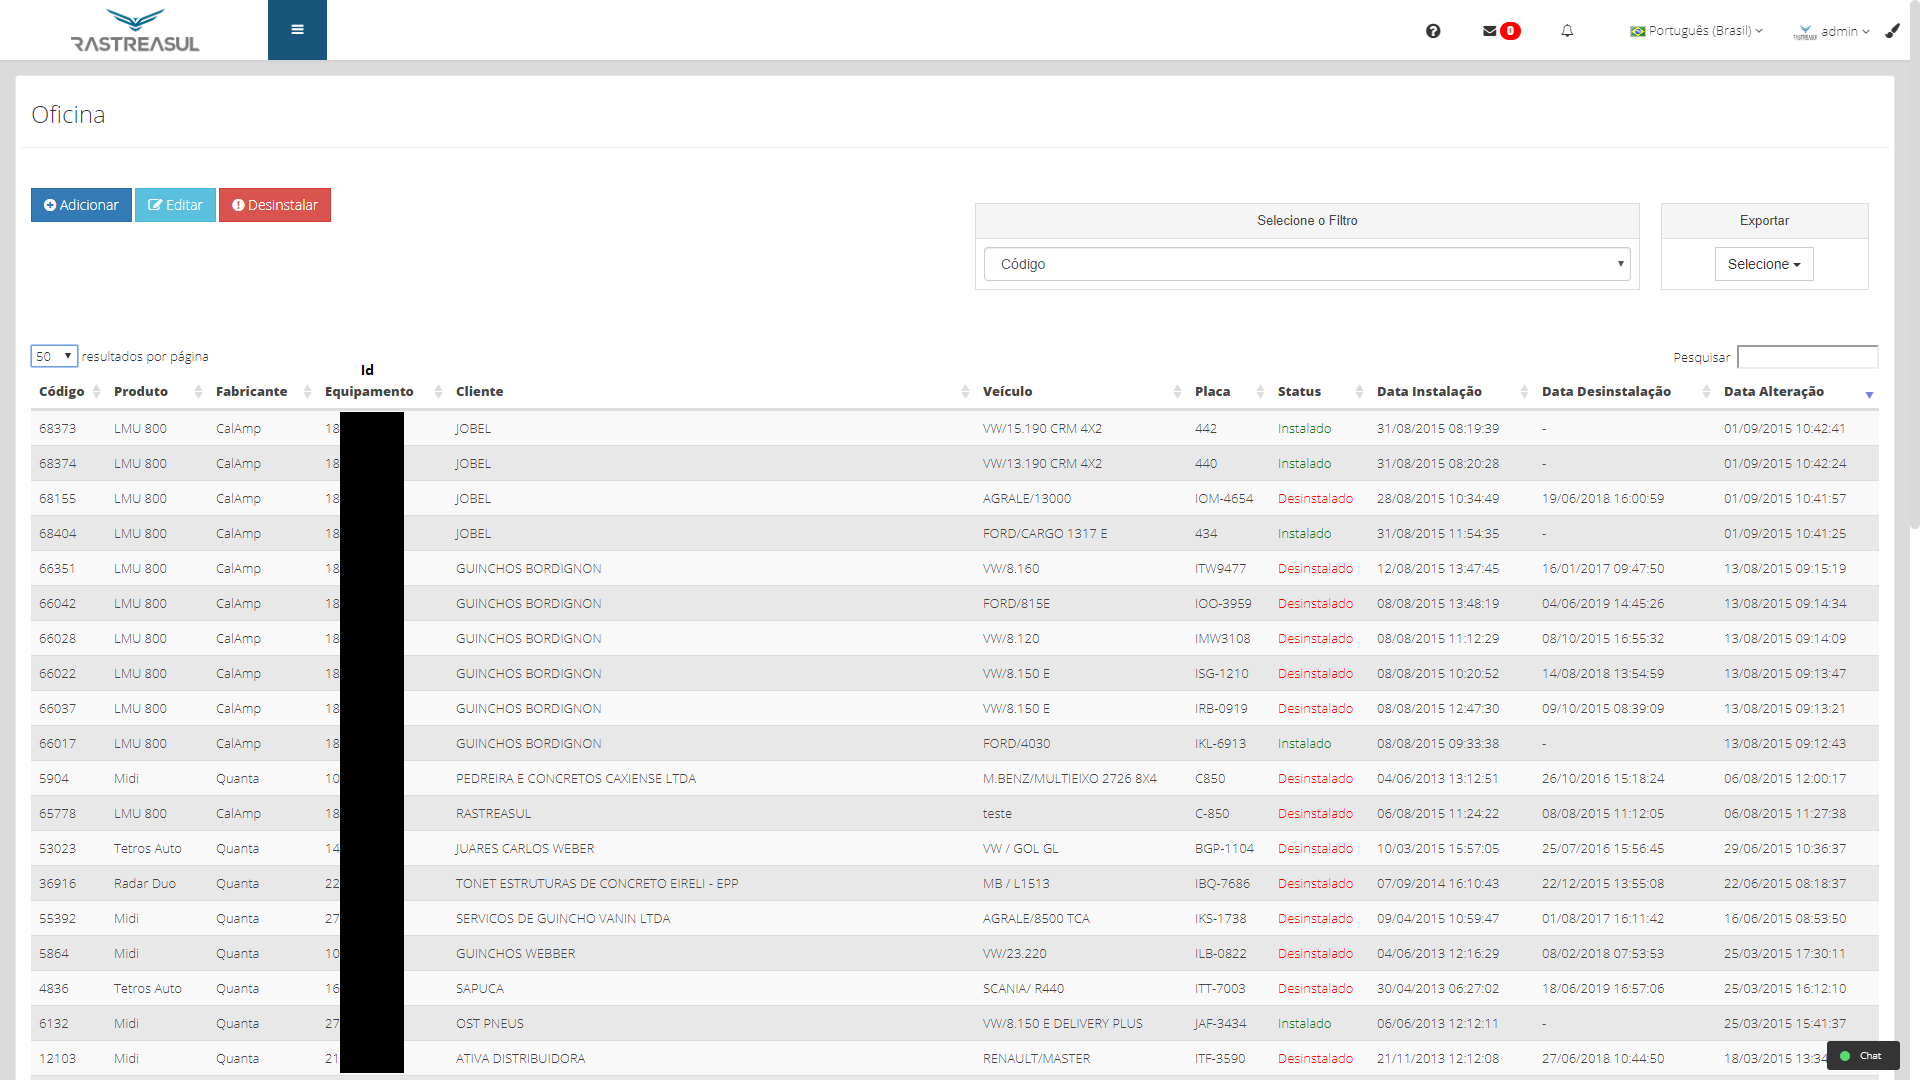Sort by Data Alteração column arrow
The width and height of the screenshot is (1920, 1080).
[1868, 394]
